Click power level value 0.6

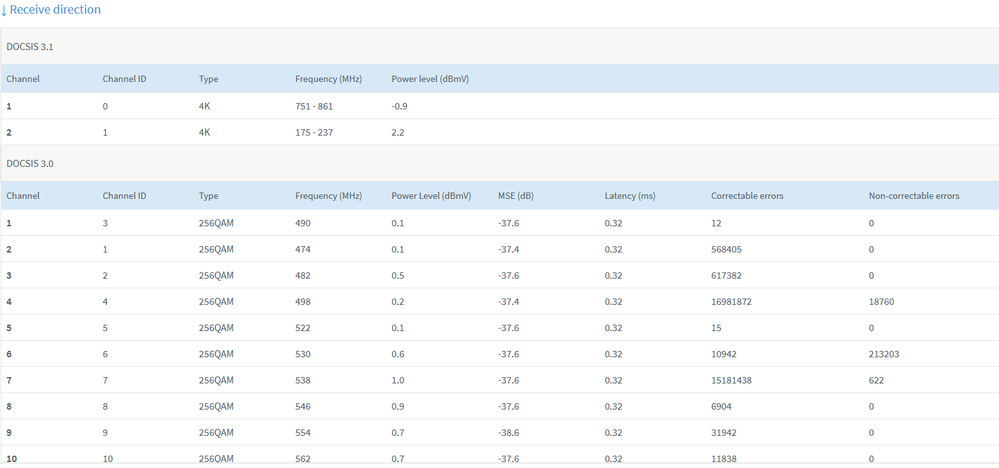pos(398,354)
